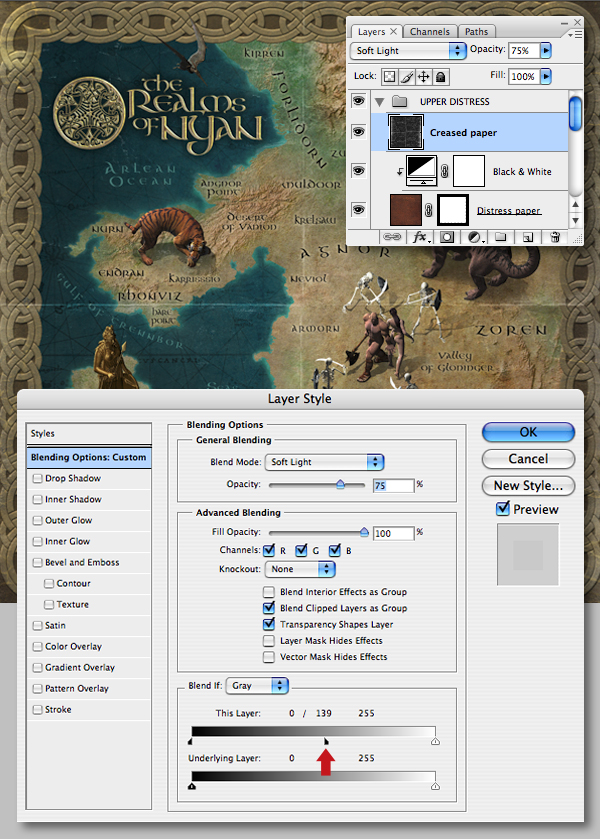
Task: Hide the UPPER DISTRESS group
Action: pos(358,101)
